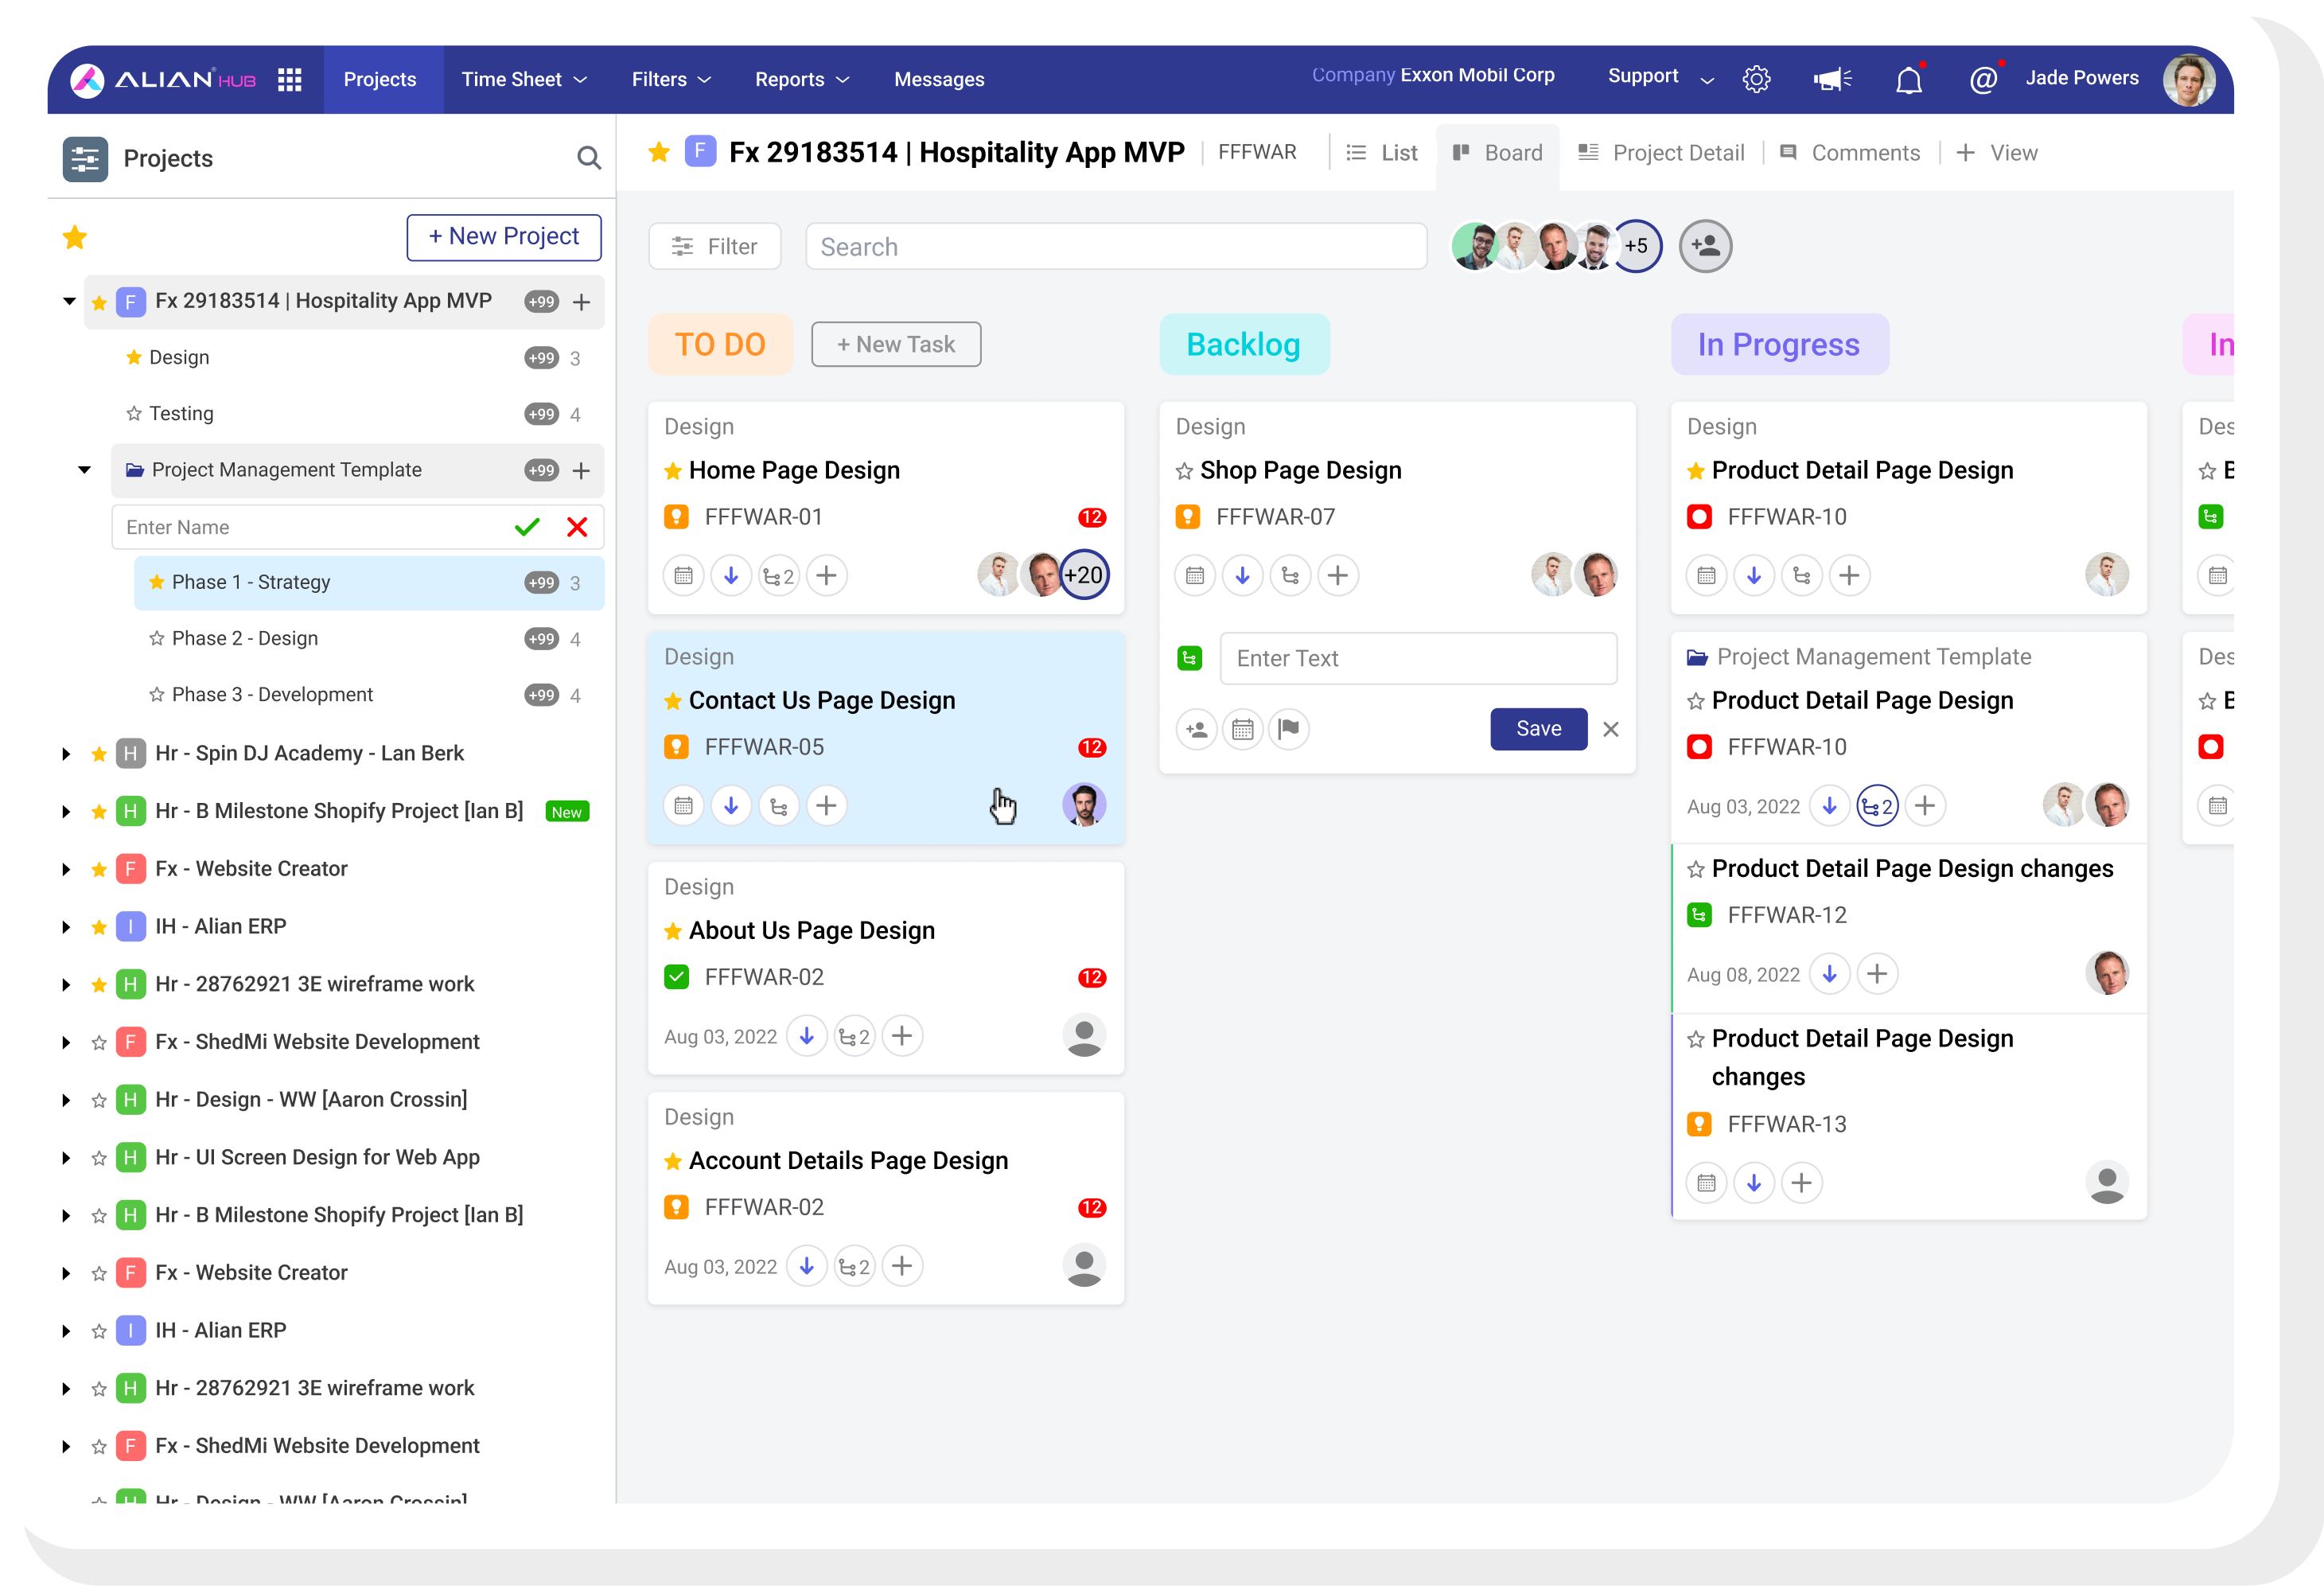Open Comments tab
The width and height of the screenshot is (2324, 1586).
[1850, 153]
